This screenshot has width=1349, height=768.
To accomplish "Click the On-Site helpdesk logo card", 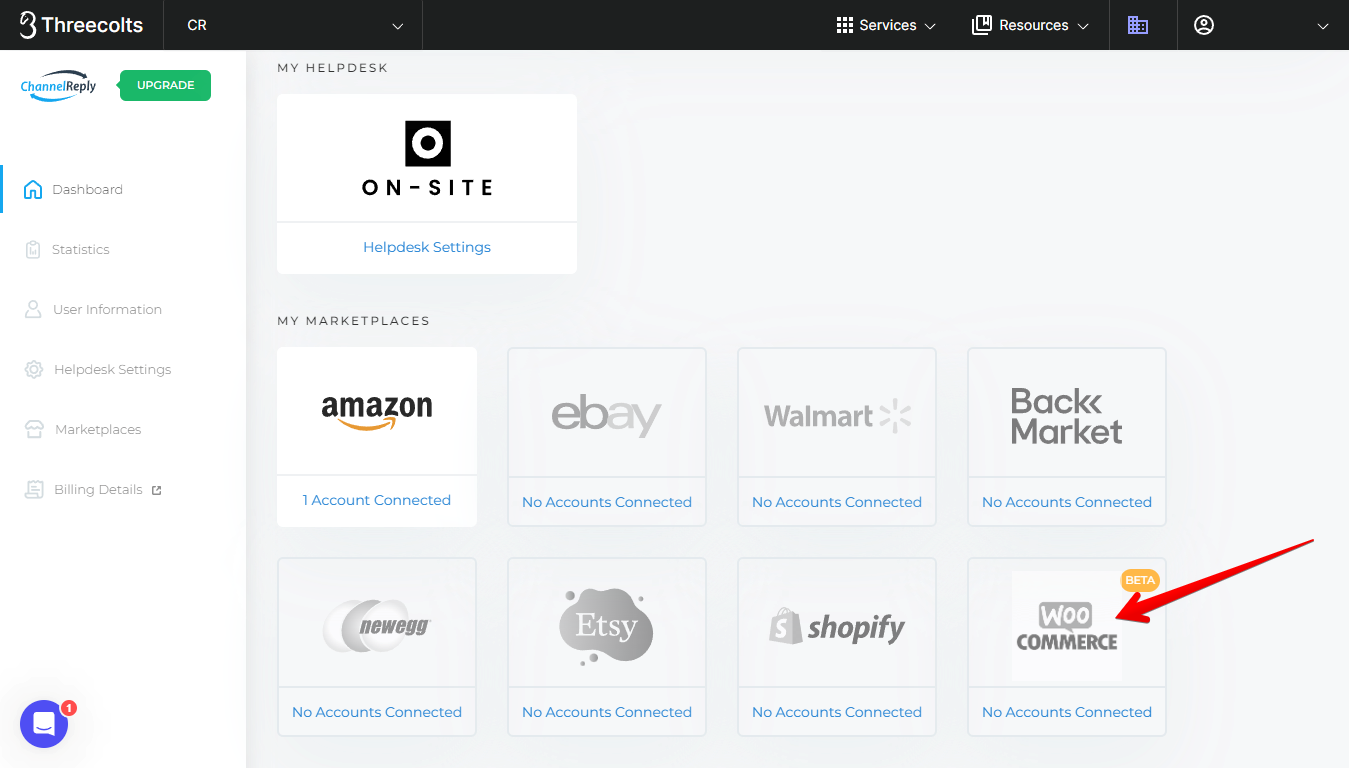I will [427, 158].
